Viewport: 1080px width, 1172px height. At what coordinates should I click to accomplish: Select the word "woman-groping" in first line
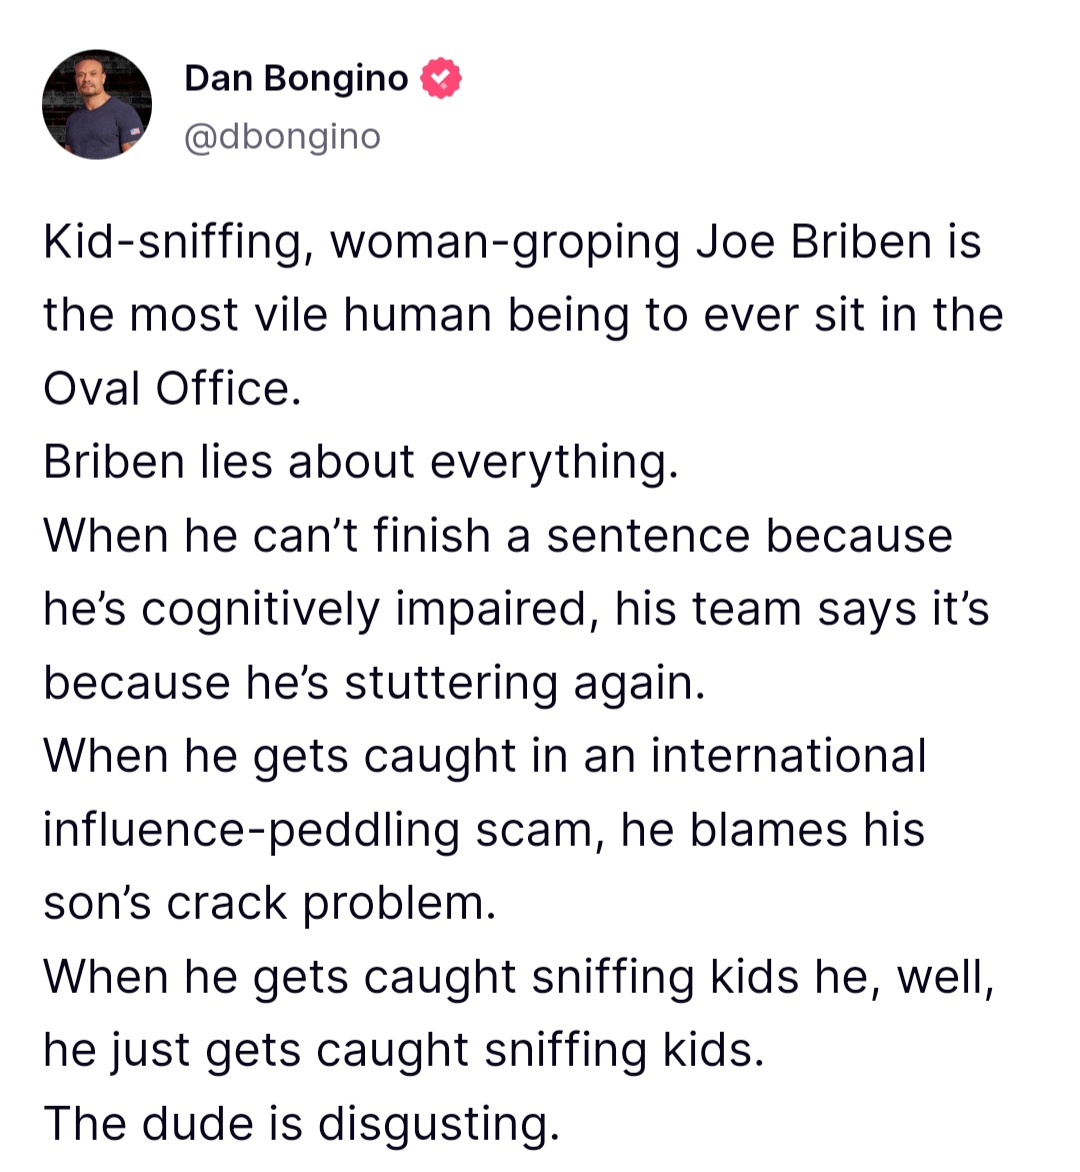pos(504,243)
